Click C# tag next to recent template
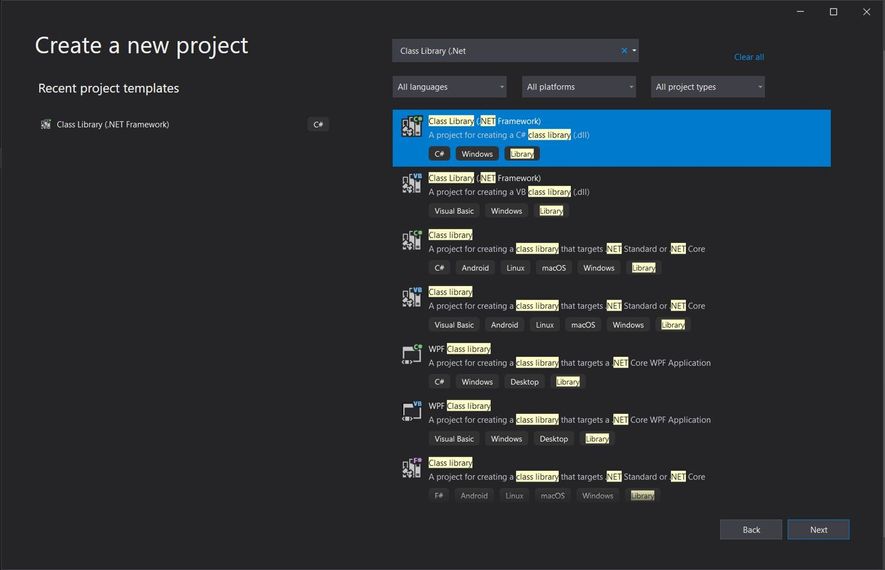The image size is (885, 570). coord(318,124)
